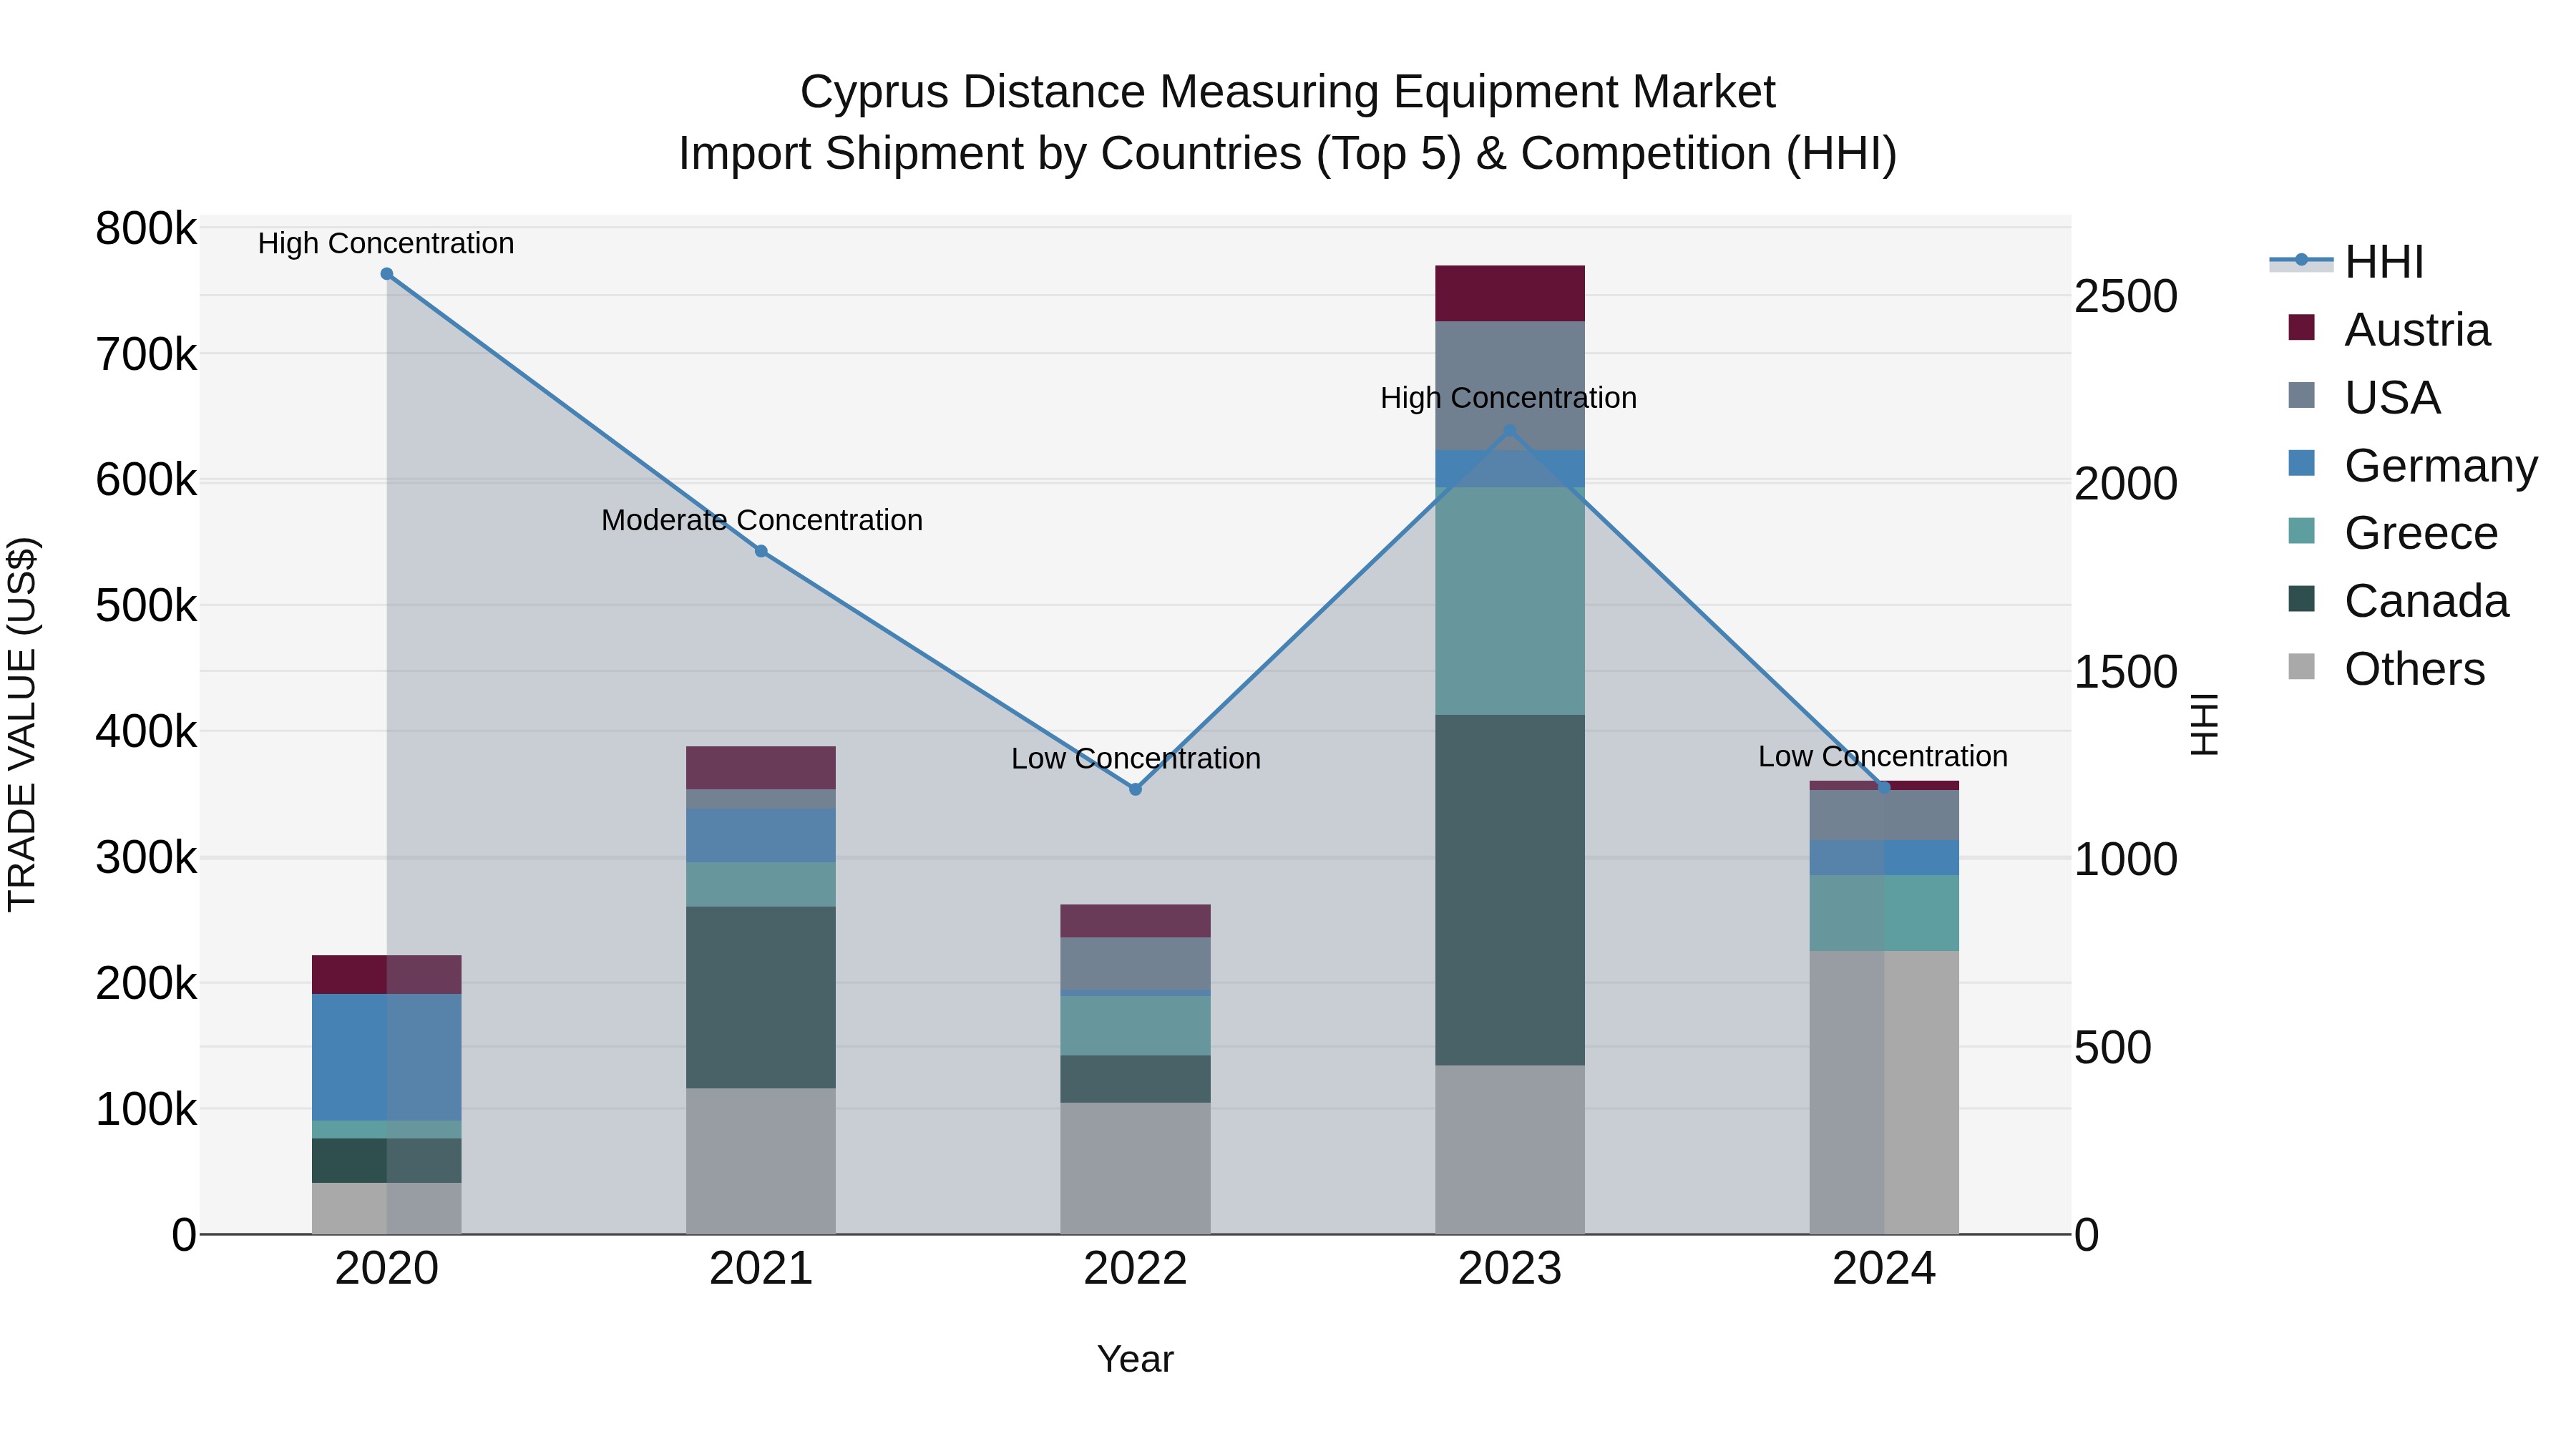Click the '800k' y-axis tick label
This screenshot has height=1449, width=2576.
click(146, 228)
